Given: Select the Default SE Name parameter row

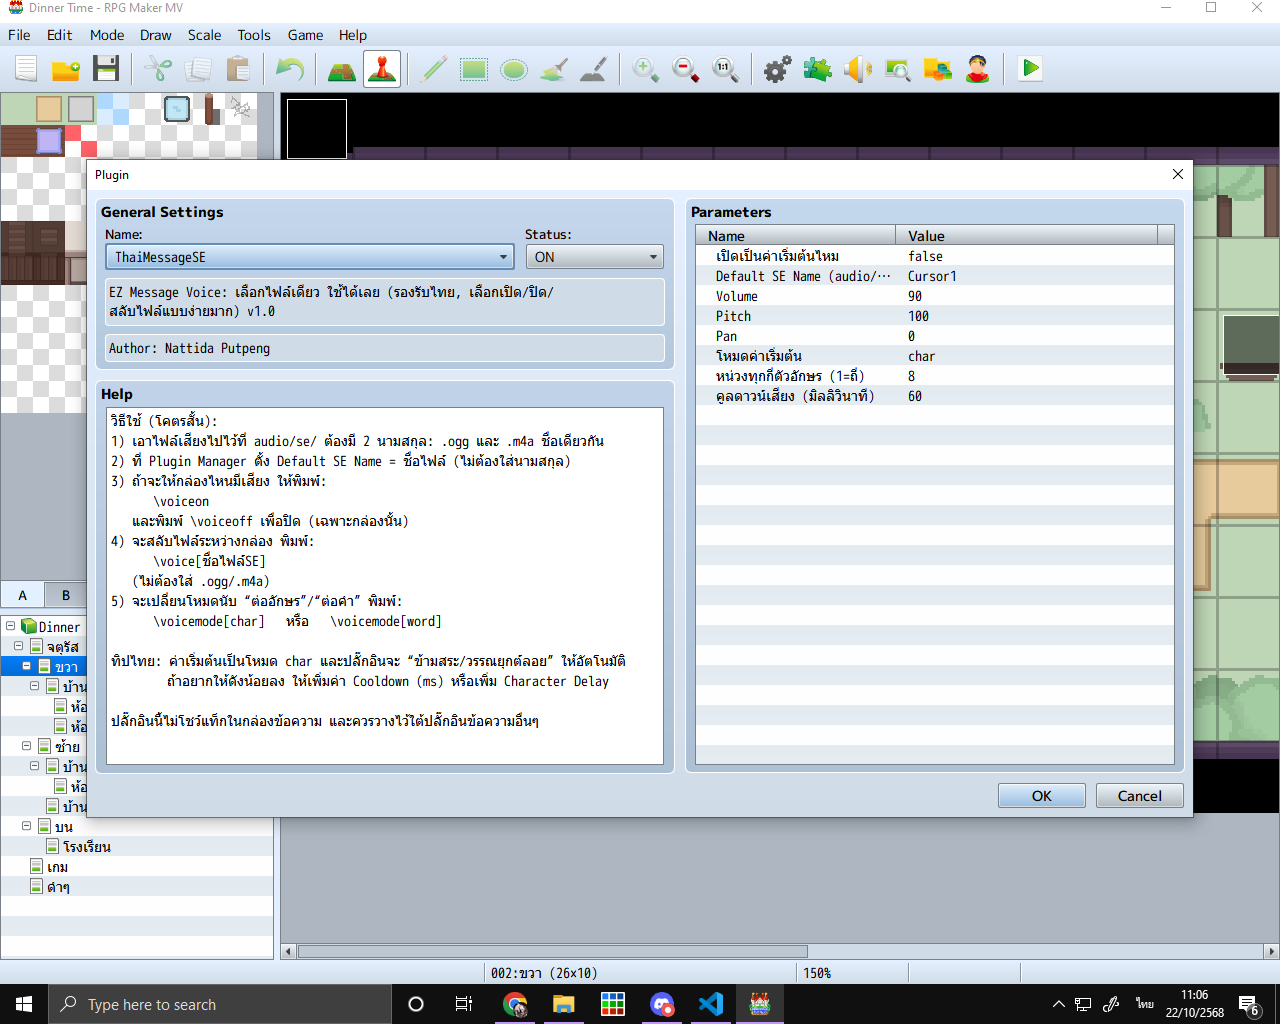Looking at the screenshot, I should (x=935, y=276).
